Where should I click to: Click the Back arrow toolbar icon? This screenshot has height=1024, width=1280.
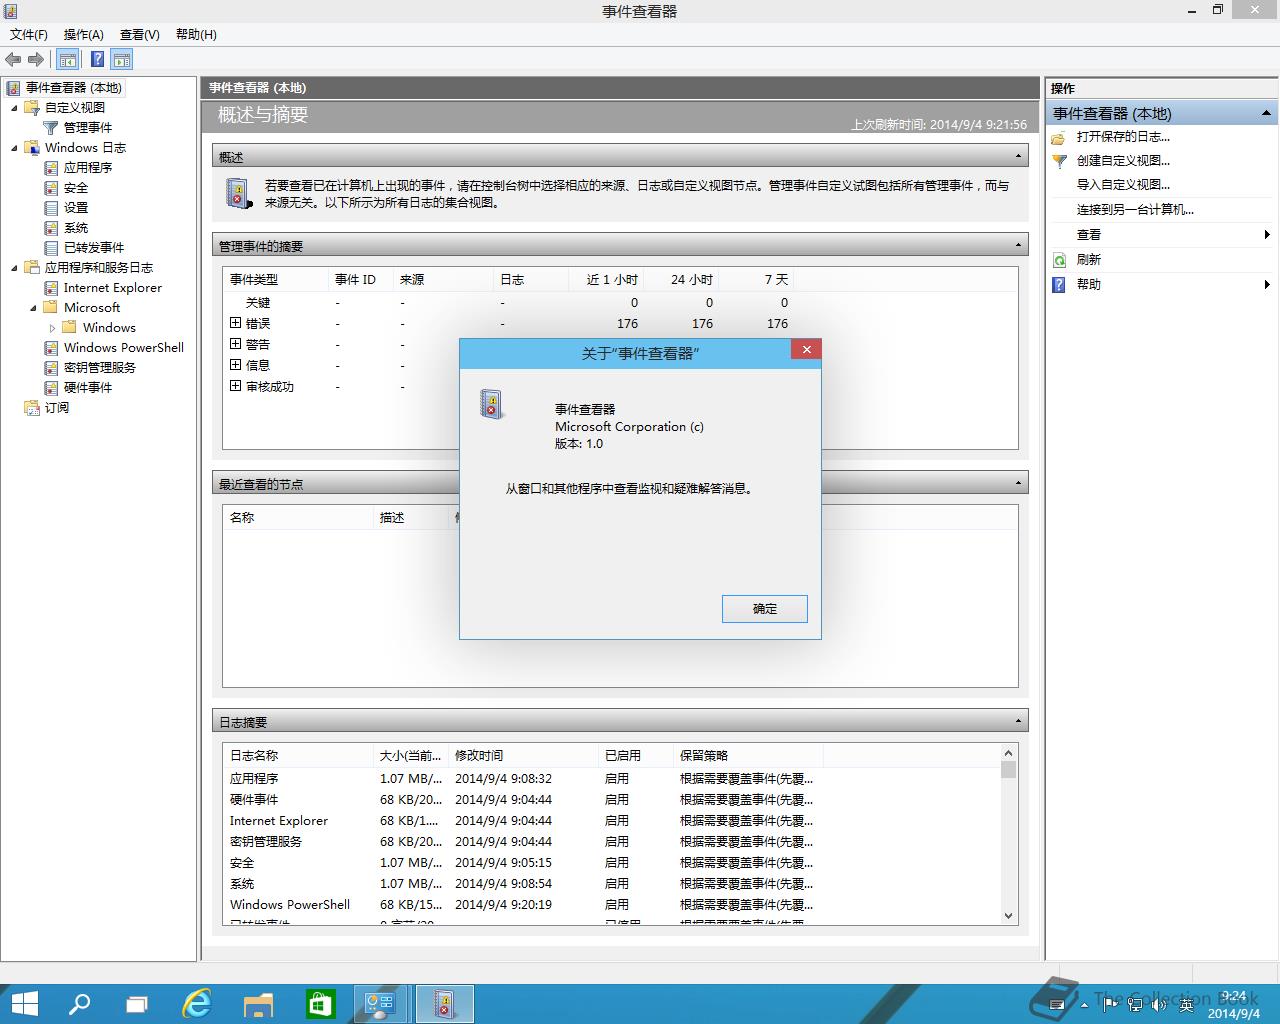coord(13,59)
